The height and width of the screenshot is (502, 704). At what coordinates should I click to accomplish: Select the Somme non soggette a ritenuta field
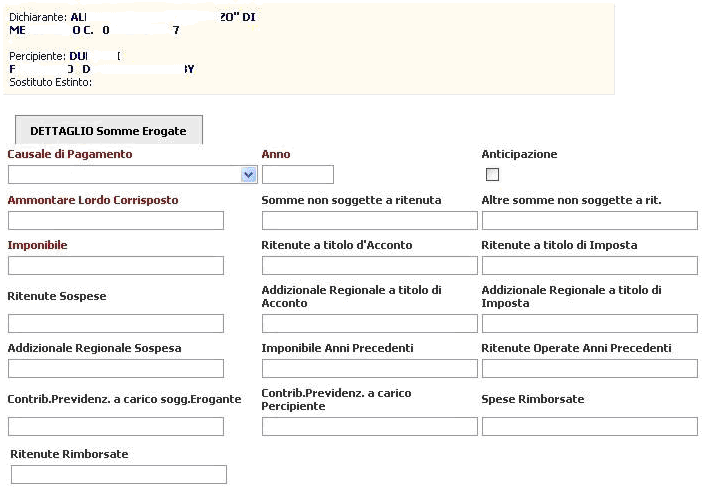(x=370, y=221)
